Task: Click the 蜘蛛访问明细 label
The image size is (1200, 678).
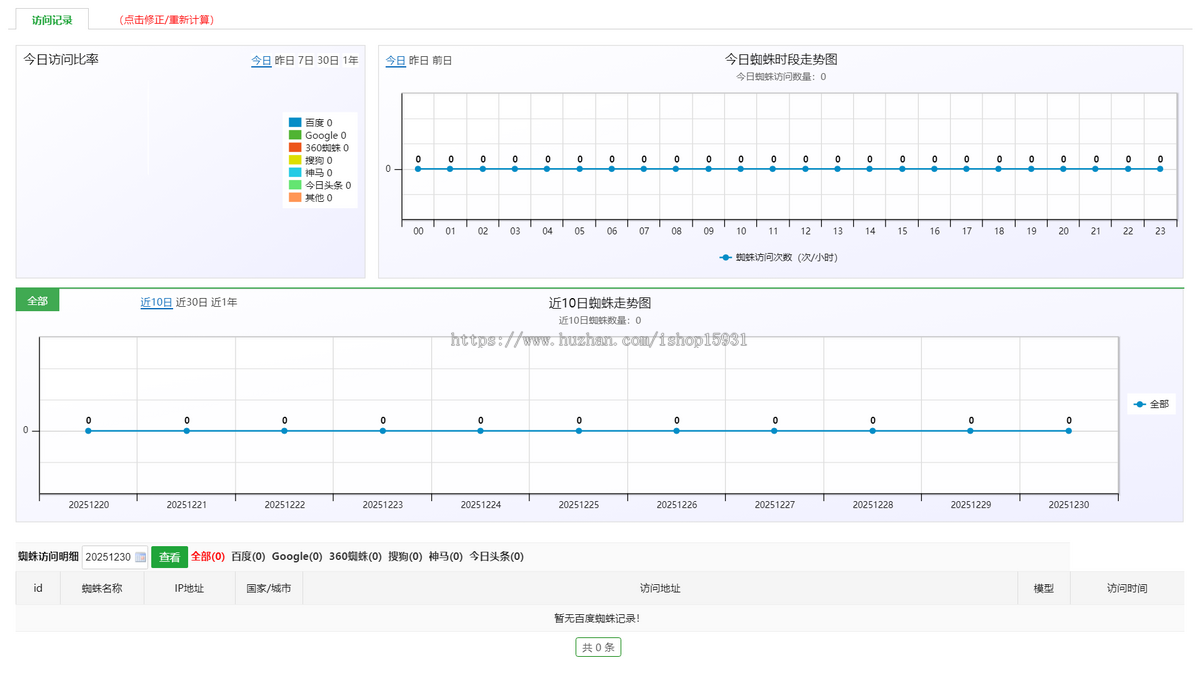Action: click(48, 557)
